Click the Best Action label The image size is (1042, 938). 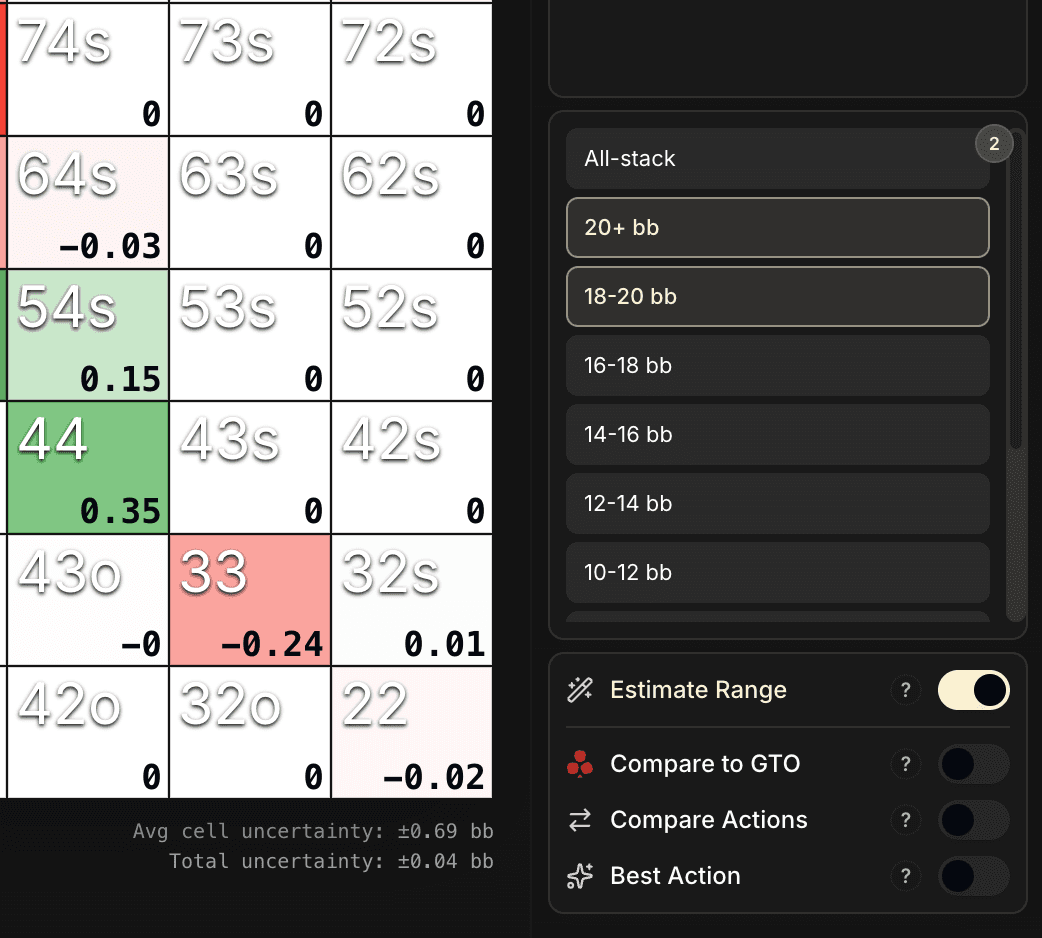675,876
